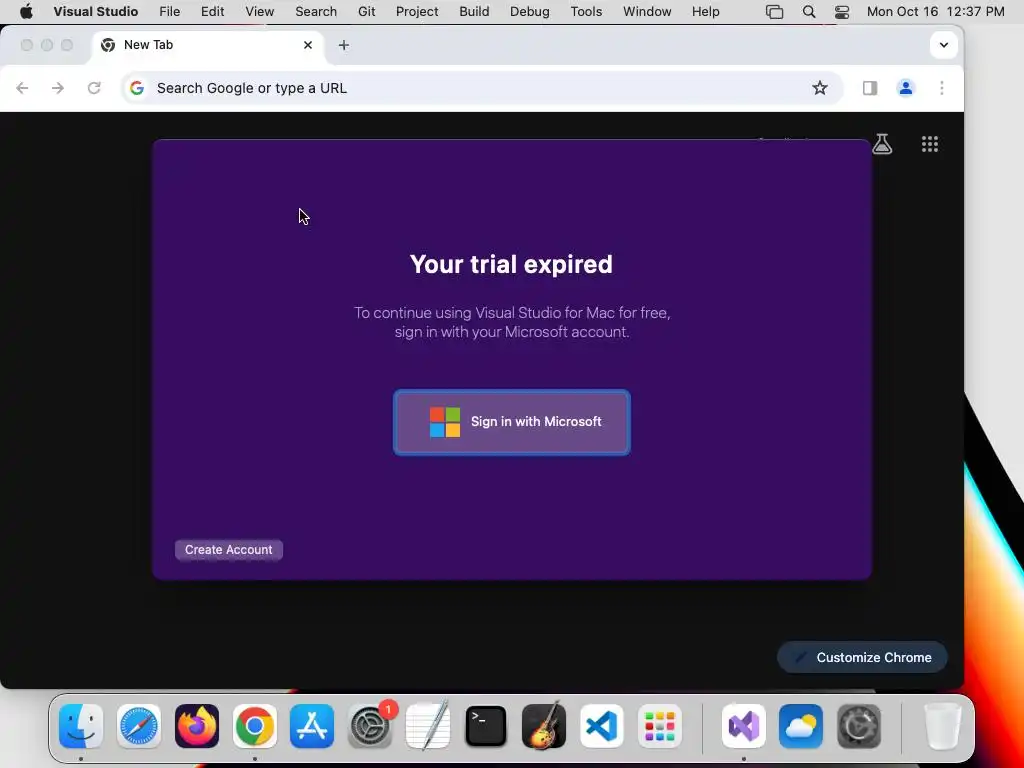Open the Git menu
The width and height of the screenshot is (1024, 768).
point(366,12)
